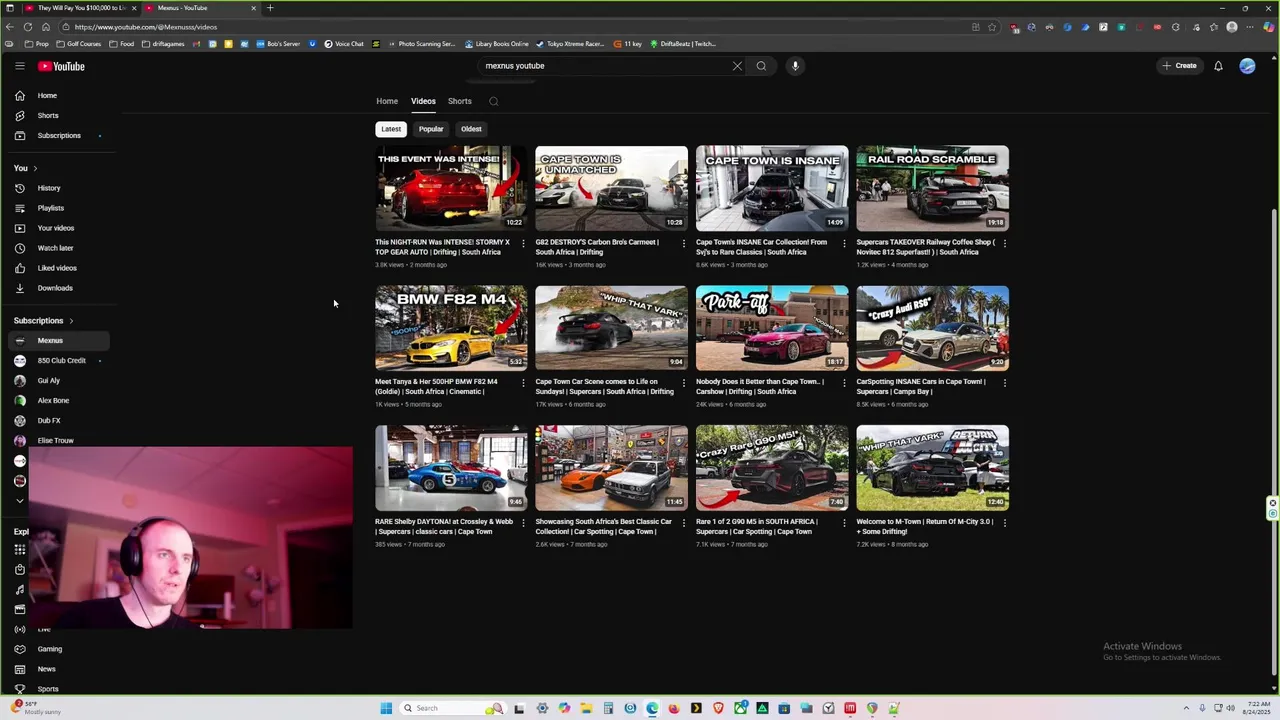
Task: Open more options for INSANE Car Collection video
Action: click(844, 243)
